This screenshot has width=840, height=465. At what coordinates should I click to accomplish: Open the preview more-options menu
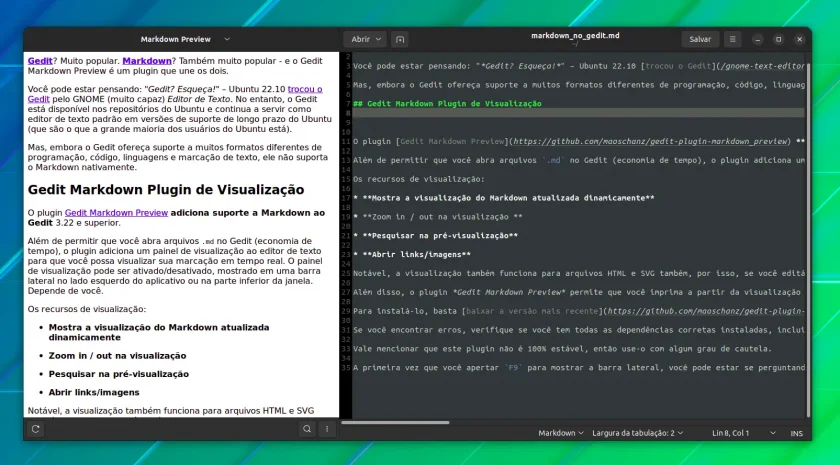327,429
